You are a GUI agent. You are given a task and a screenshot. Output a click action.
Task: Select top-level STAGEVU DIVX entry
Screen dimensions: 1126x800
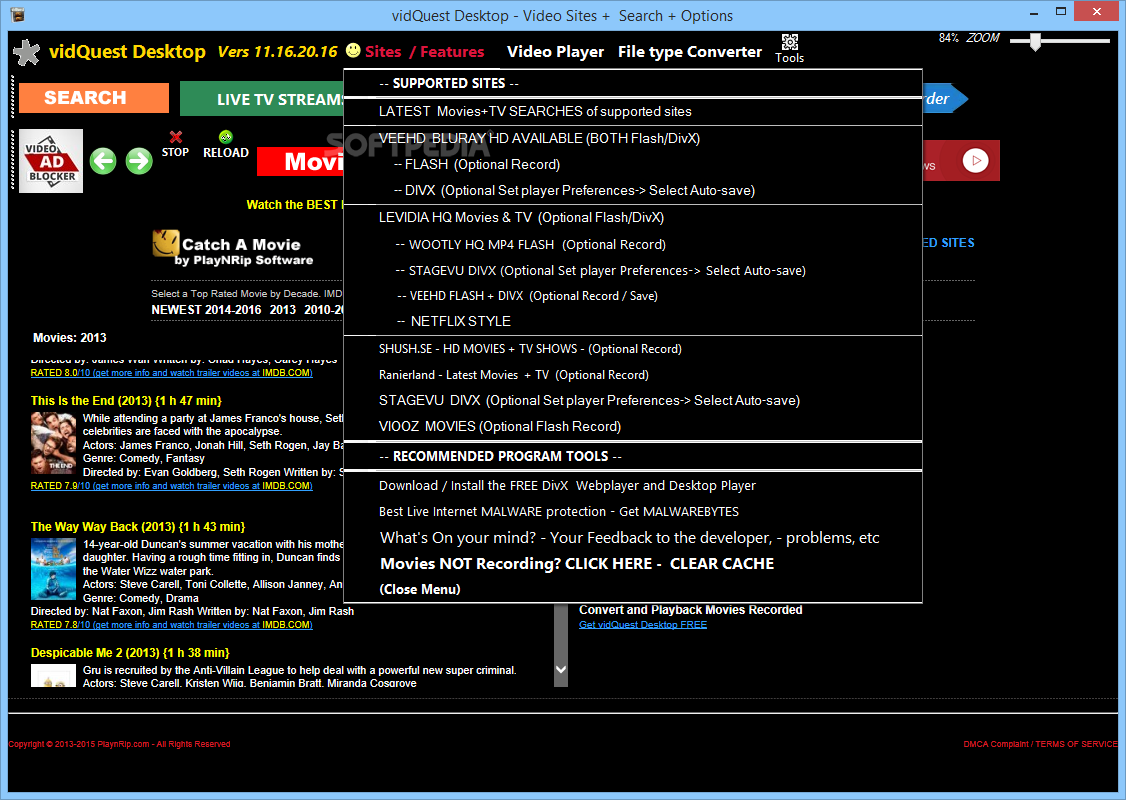tap(633, 401)
